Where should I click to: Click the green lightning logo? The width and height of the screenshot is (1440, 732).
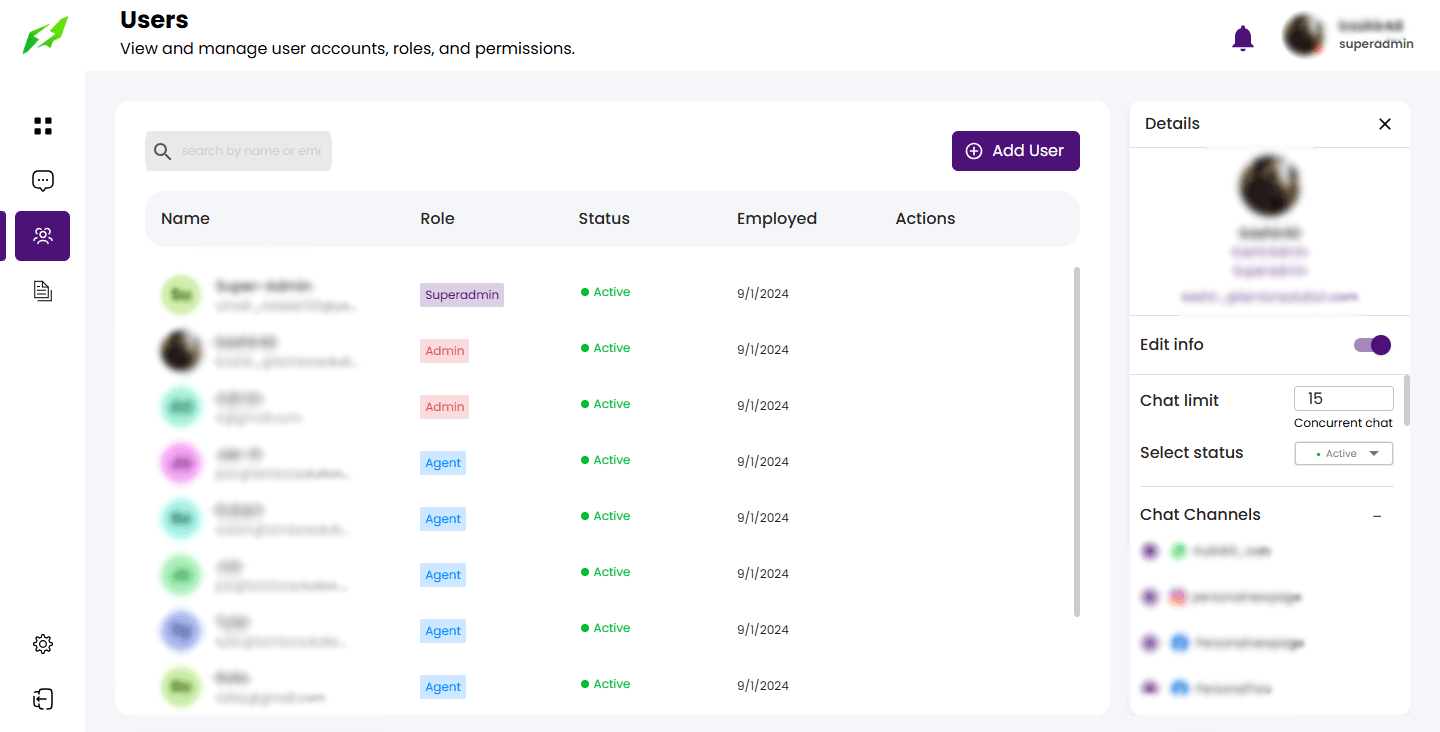(x=46, y=35)
